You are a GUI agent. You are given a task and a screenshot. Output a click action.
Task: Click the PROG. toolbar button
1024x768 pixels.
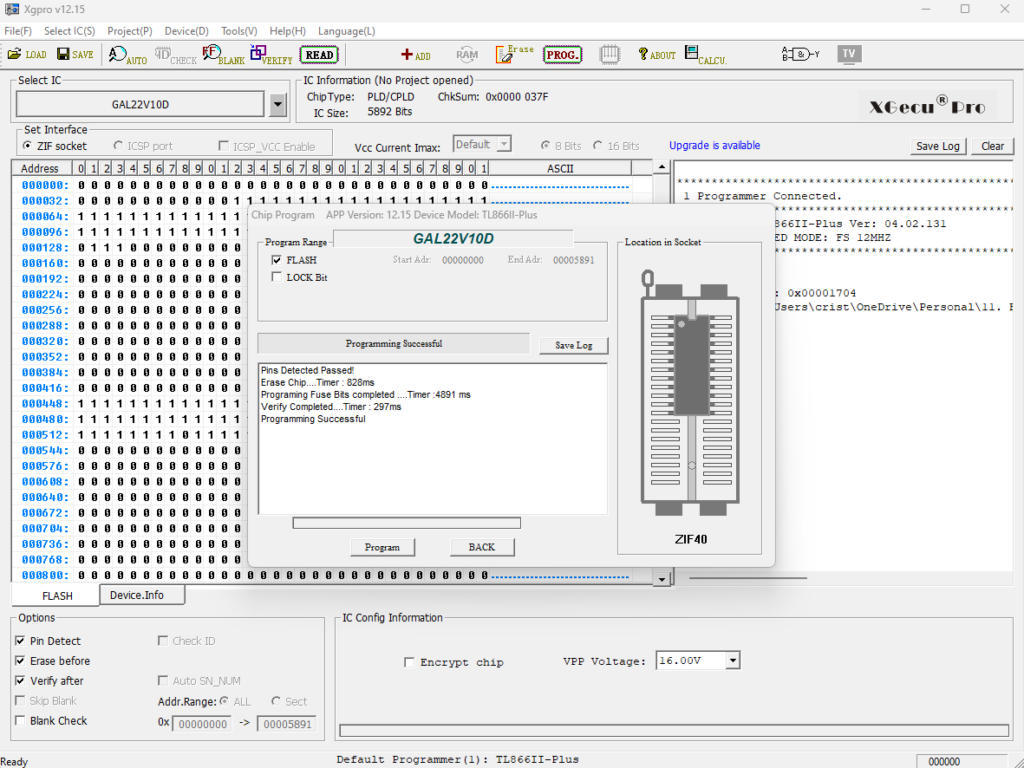click(x=562, y=55)
